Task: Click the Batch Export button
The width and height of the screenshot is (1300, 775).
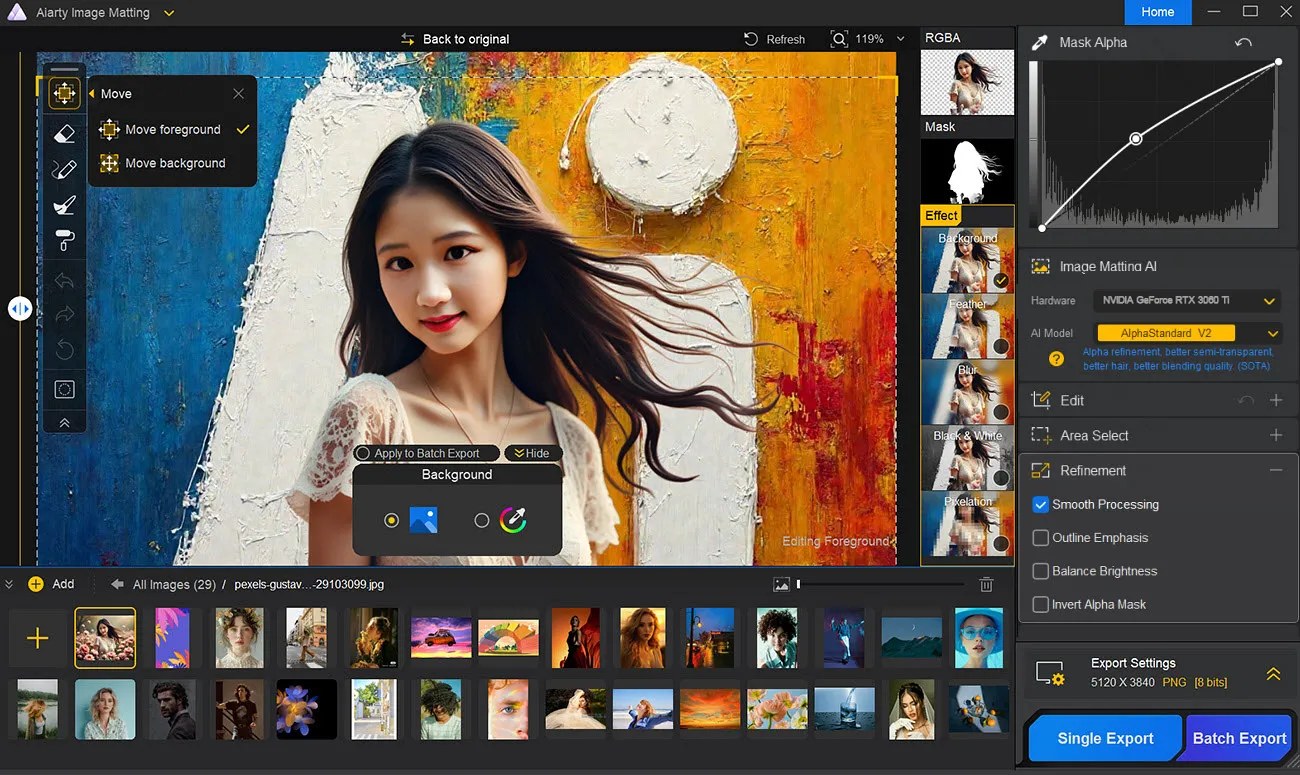Action: [x=1238, y=737]
